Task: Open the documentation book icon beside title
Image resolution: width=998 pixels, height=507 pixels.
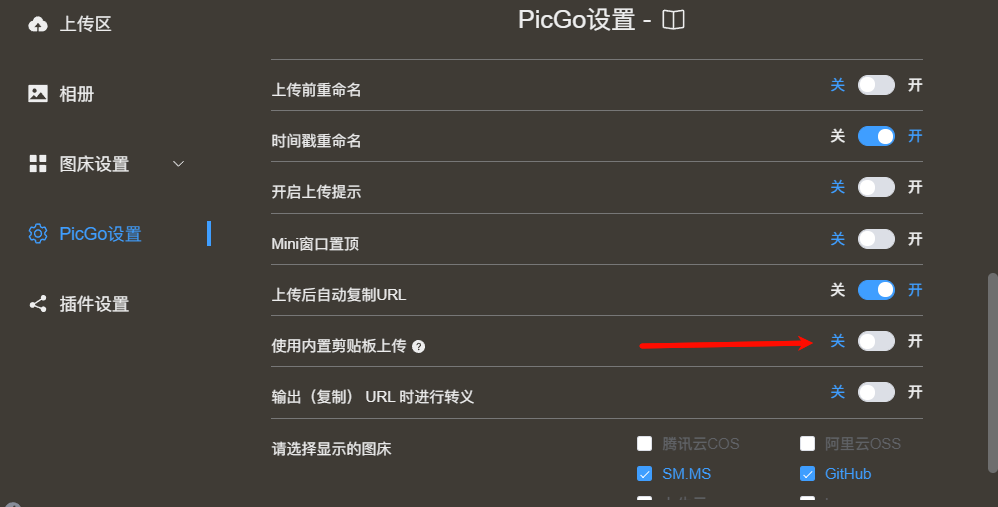Action: [674, 20]
